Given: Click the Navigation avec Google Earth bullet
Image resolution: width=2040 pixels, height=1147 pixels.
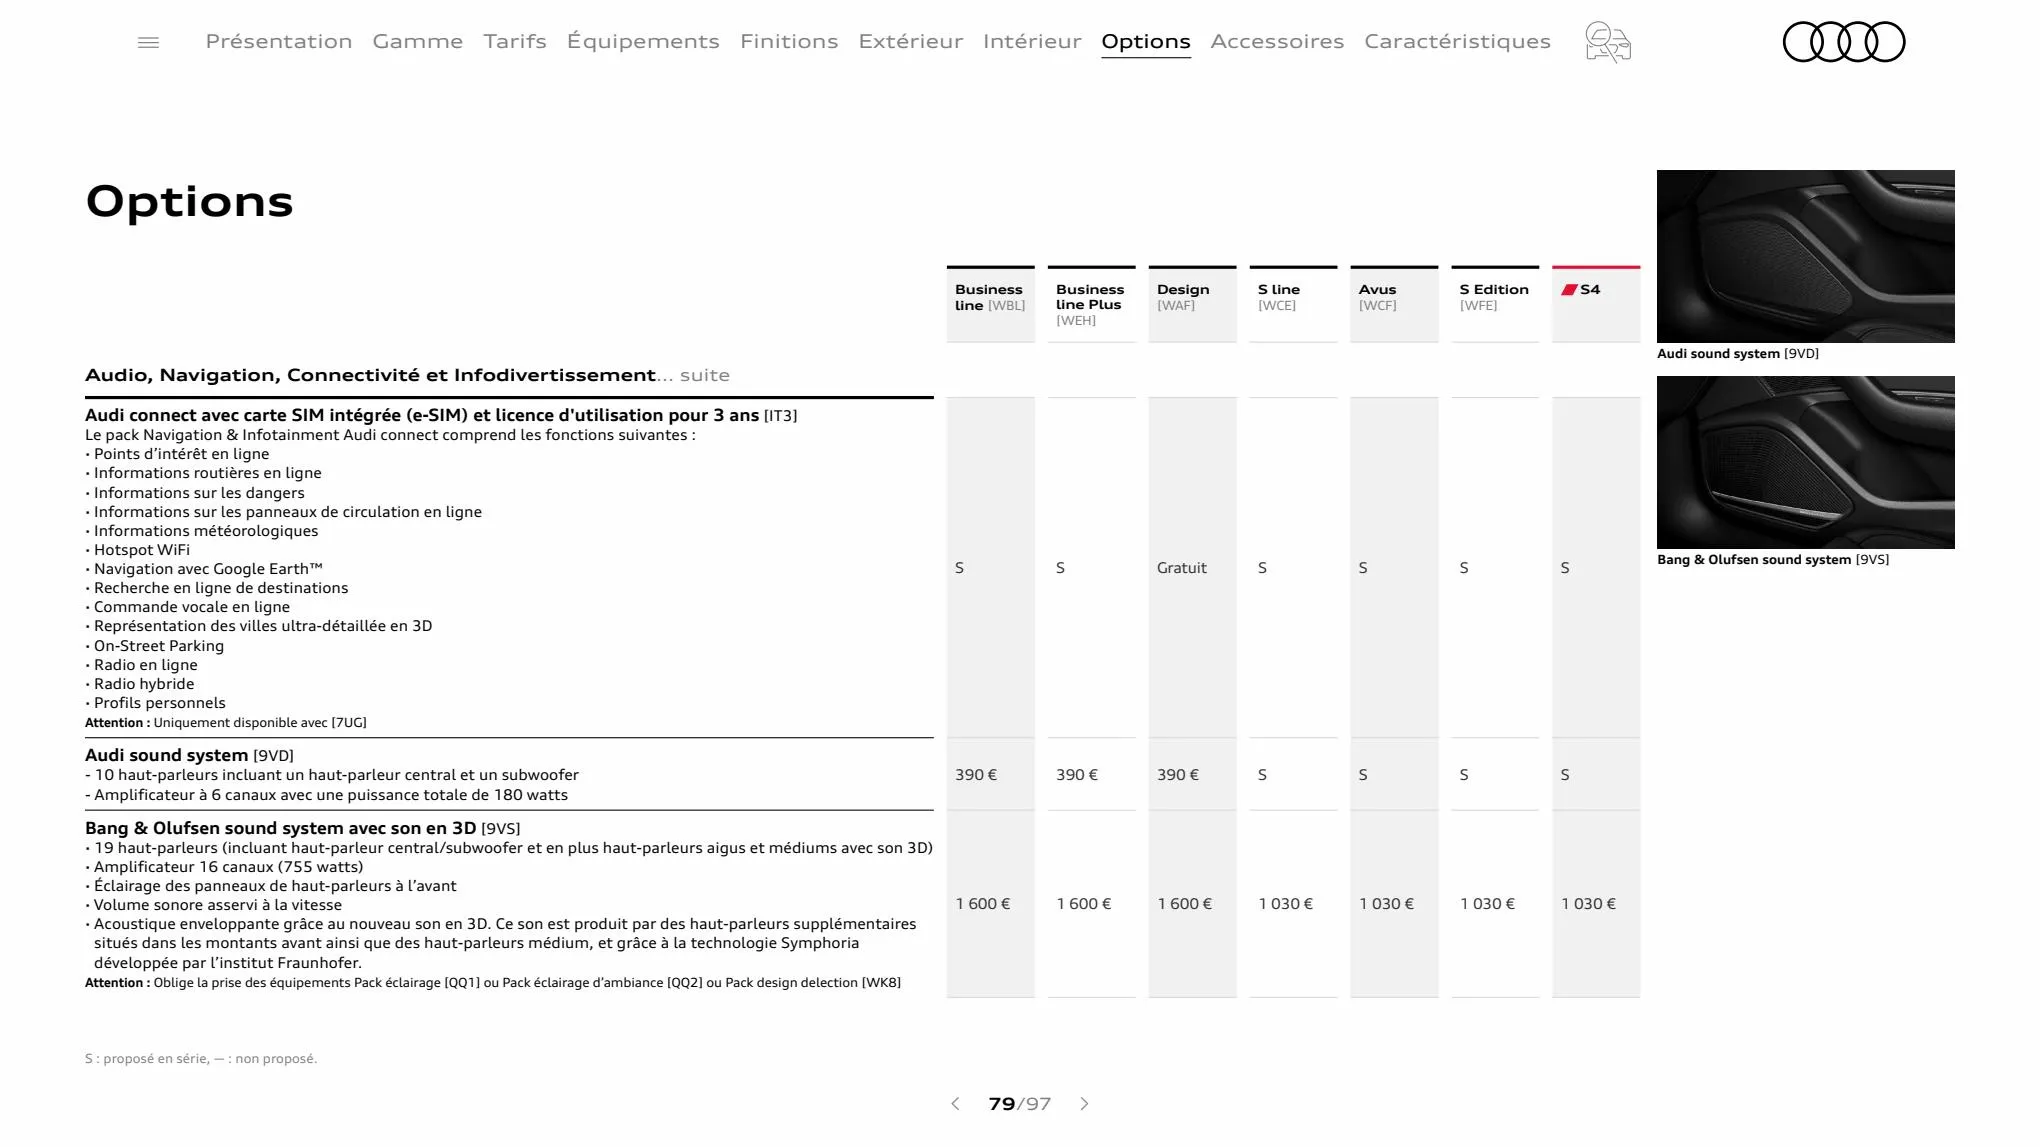Looking at the screenshot, I should coord(204,569).
